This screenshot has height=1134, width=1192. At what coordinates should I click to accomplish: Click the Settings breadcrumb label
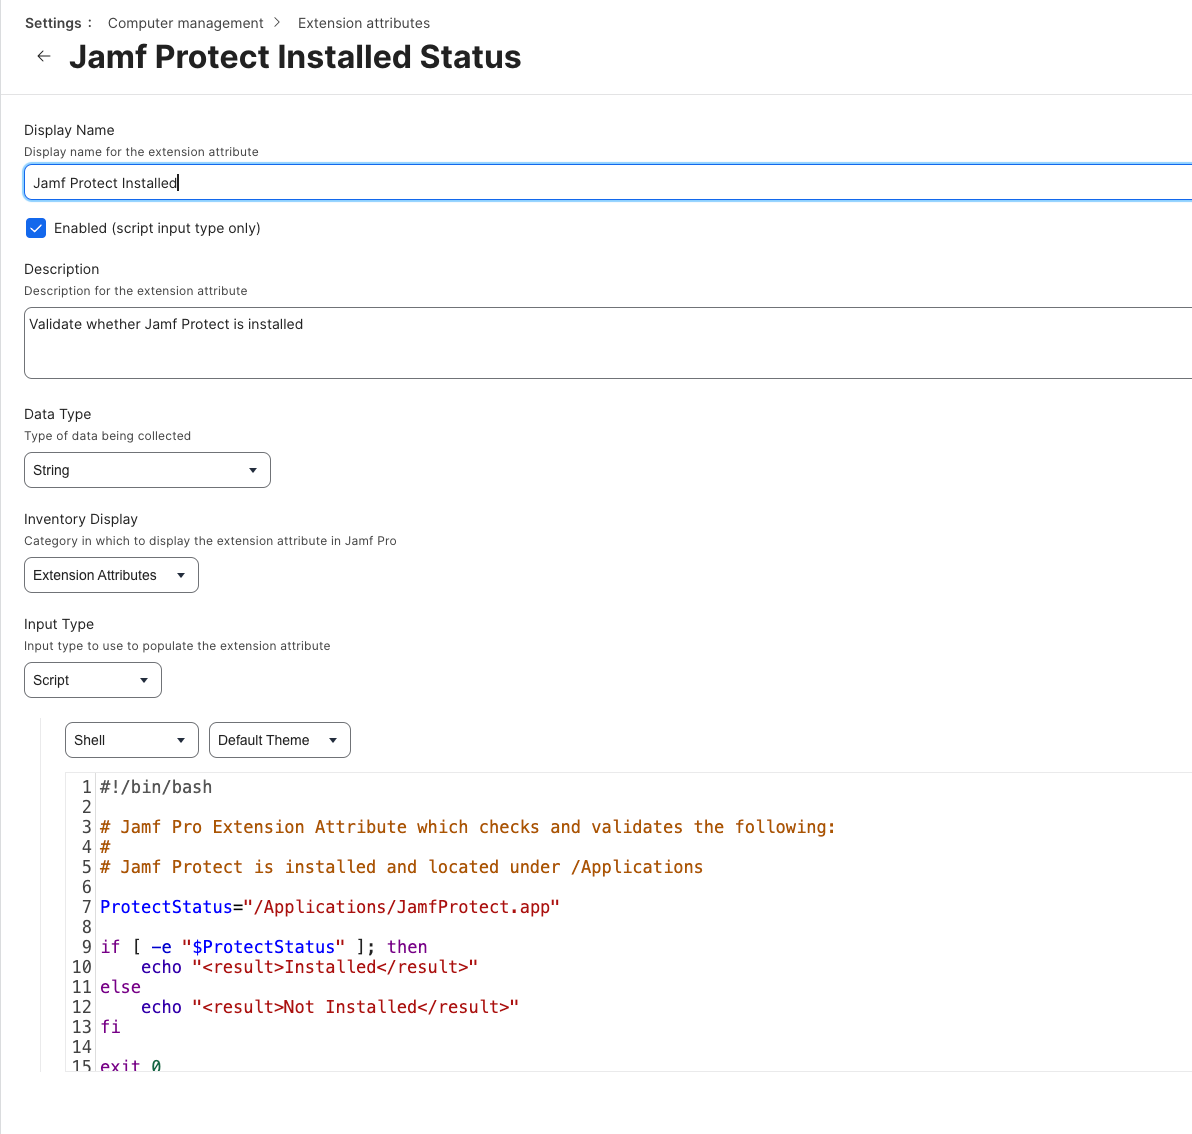point(53,23)
